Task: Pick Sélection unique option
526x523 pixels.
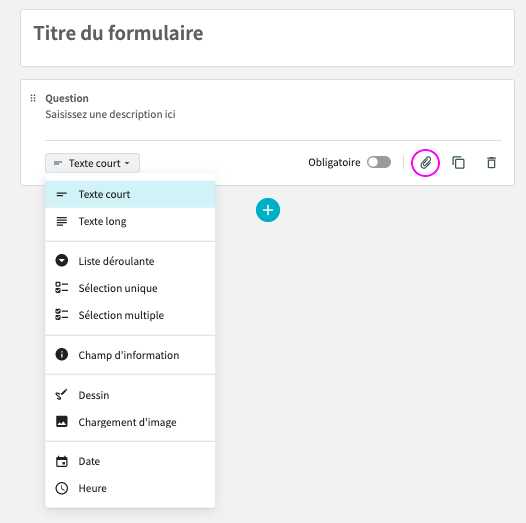Action: coord(130,288)
